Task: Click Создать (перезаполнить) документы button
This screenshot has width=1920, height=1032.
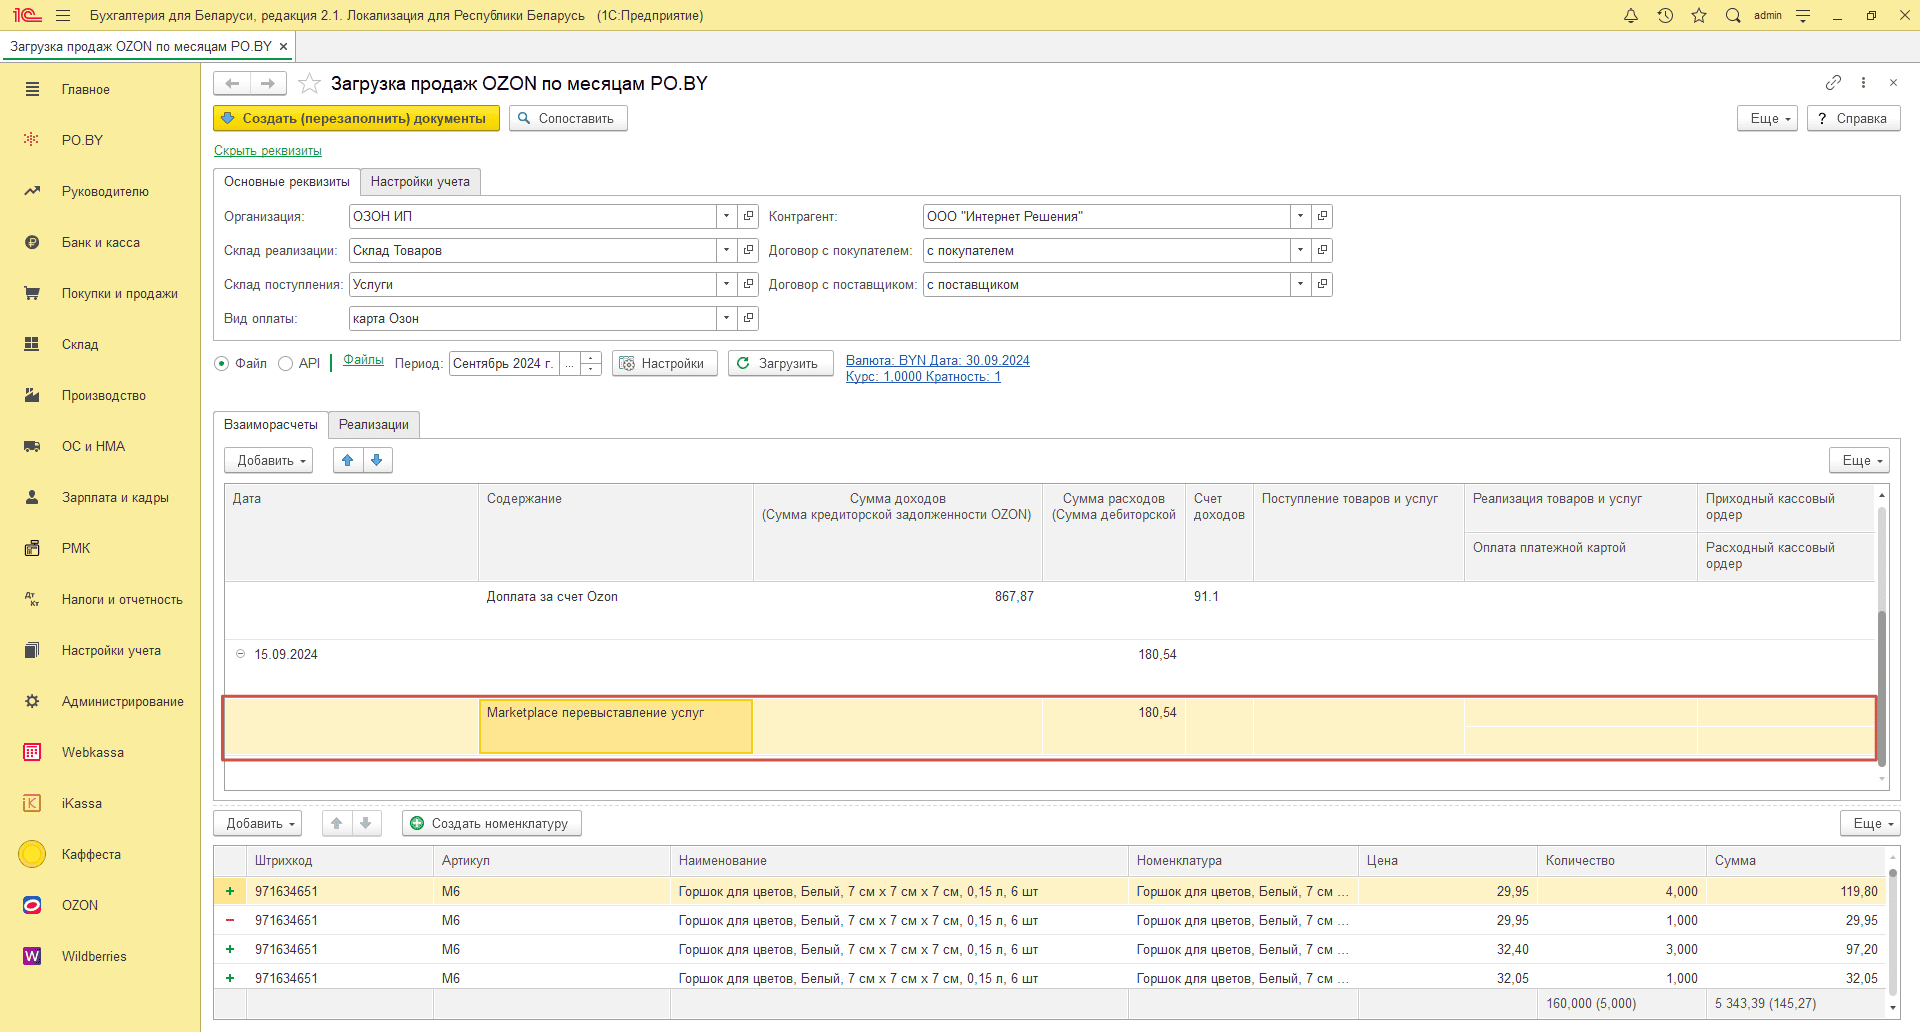Action: click(356, 118)
